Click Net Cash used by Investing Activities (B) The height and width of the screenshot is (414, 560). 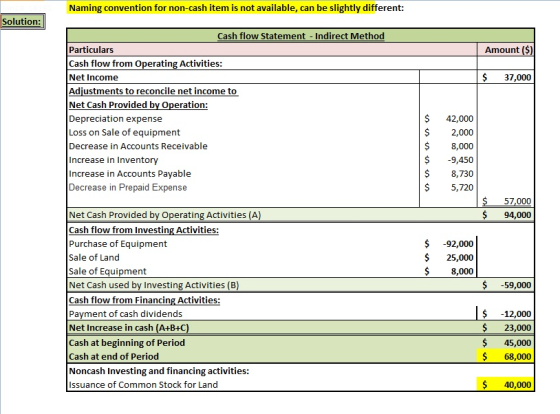tap(154, 285)
